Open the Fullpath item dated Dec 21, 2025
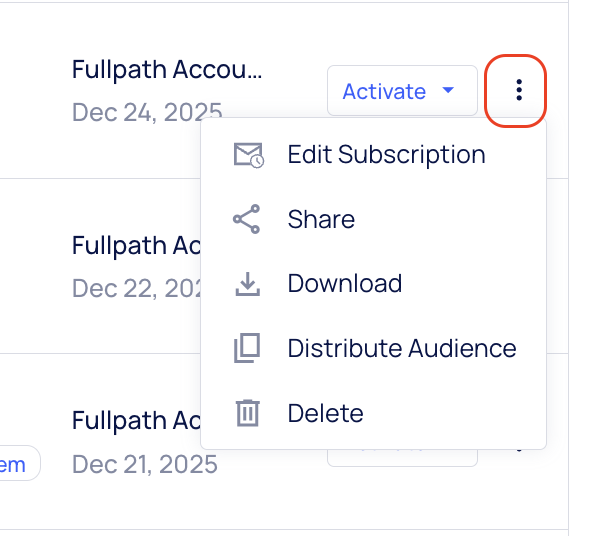 tap(135, 421)
